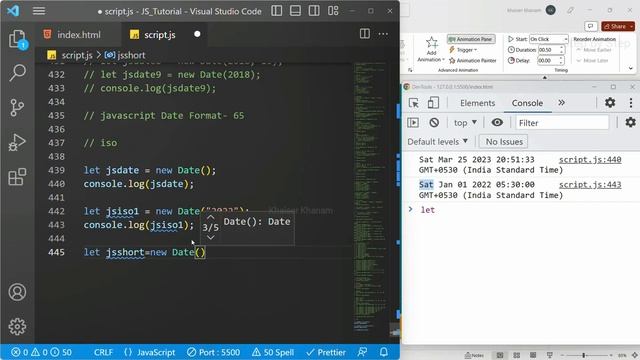The image size is (640, 360).
Task: Click the unsaved dot on script.js tab
Action: coord(197,34)
